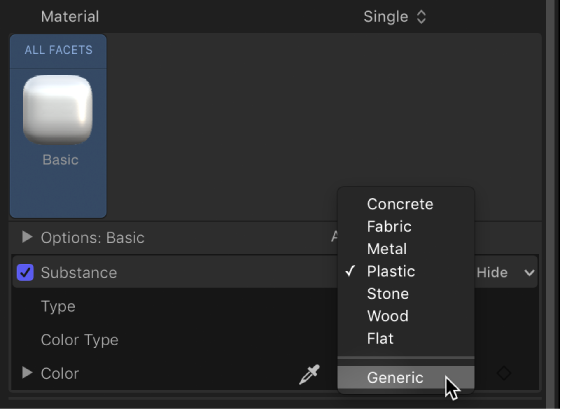Click the Color Type parameter label

(80, 340)
